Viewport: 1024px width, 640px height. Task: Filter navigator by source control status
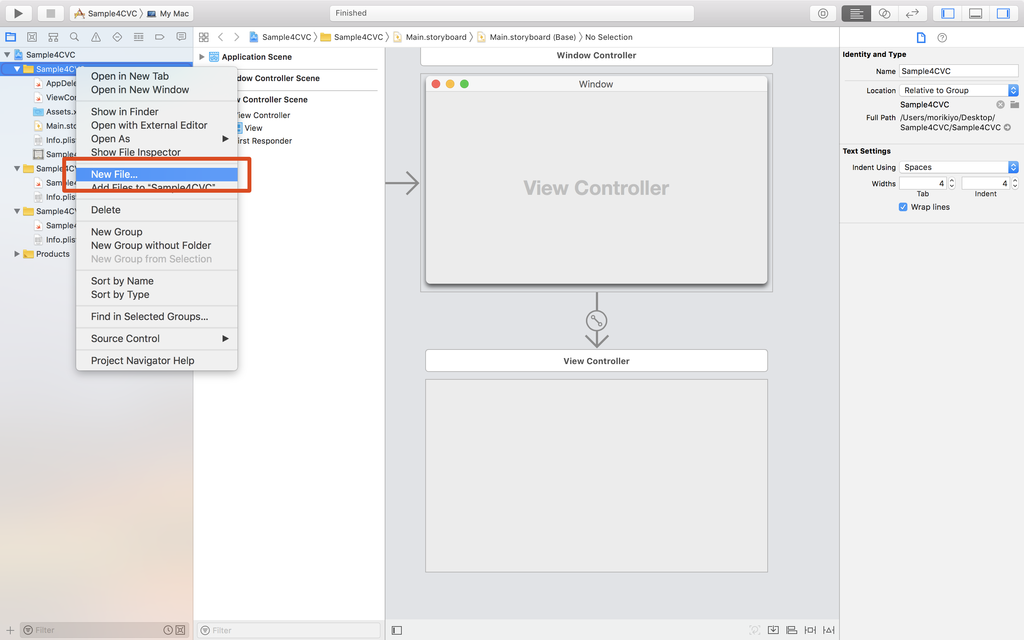pyautogui.click(x=180, y=630)
